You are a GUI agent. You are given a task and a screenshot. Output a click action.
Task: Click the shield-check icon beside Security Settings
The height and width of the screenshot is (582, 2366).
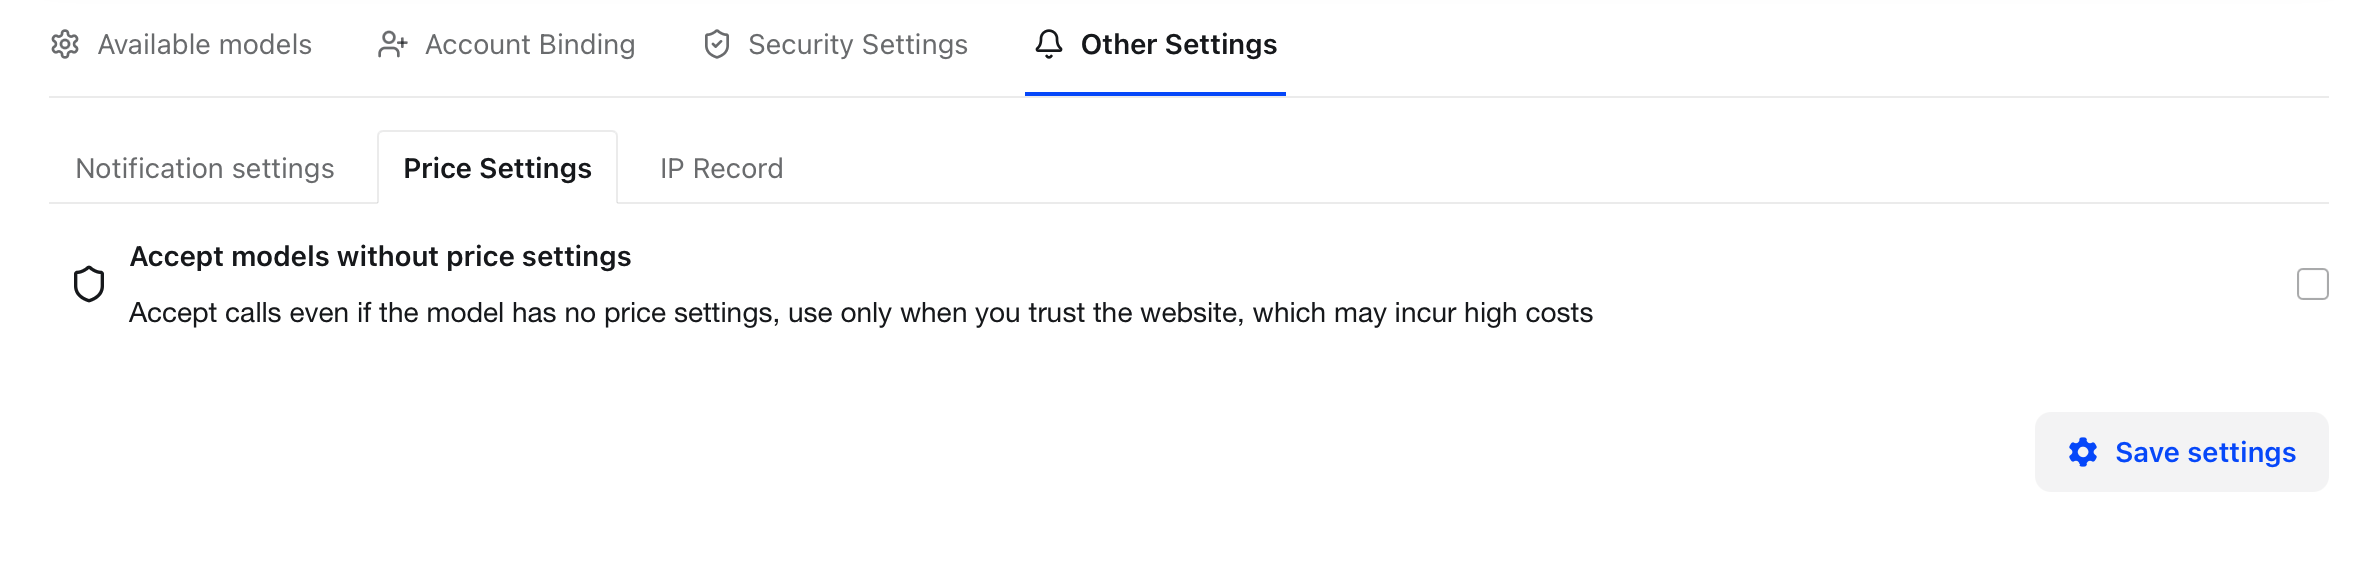[x=716, y=44]
